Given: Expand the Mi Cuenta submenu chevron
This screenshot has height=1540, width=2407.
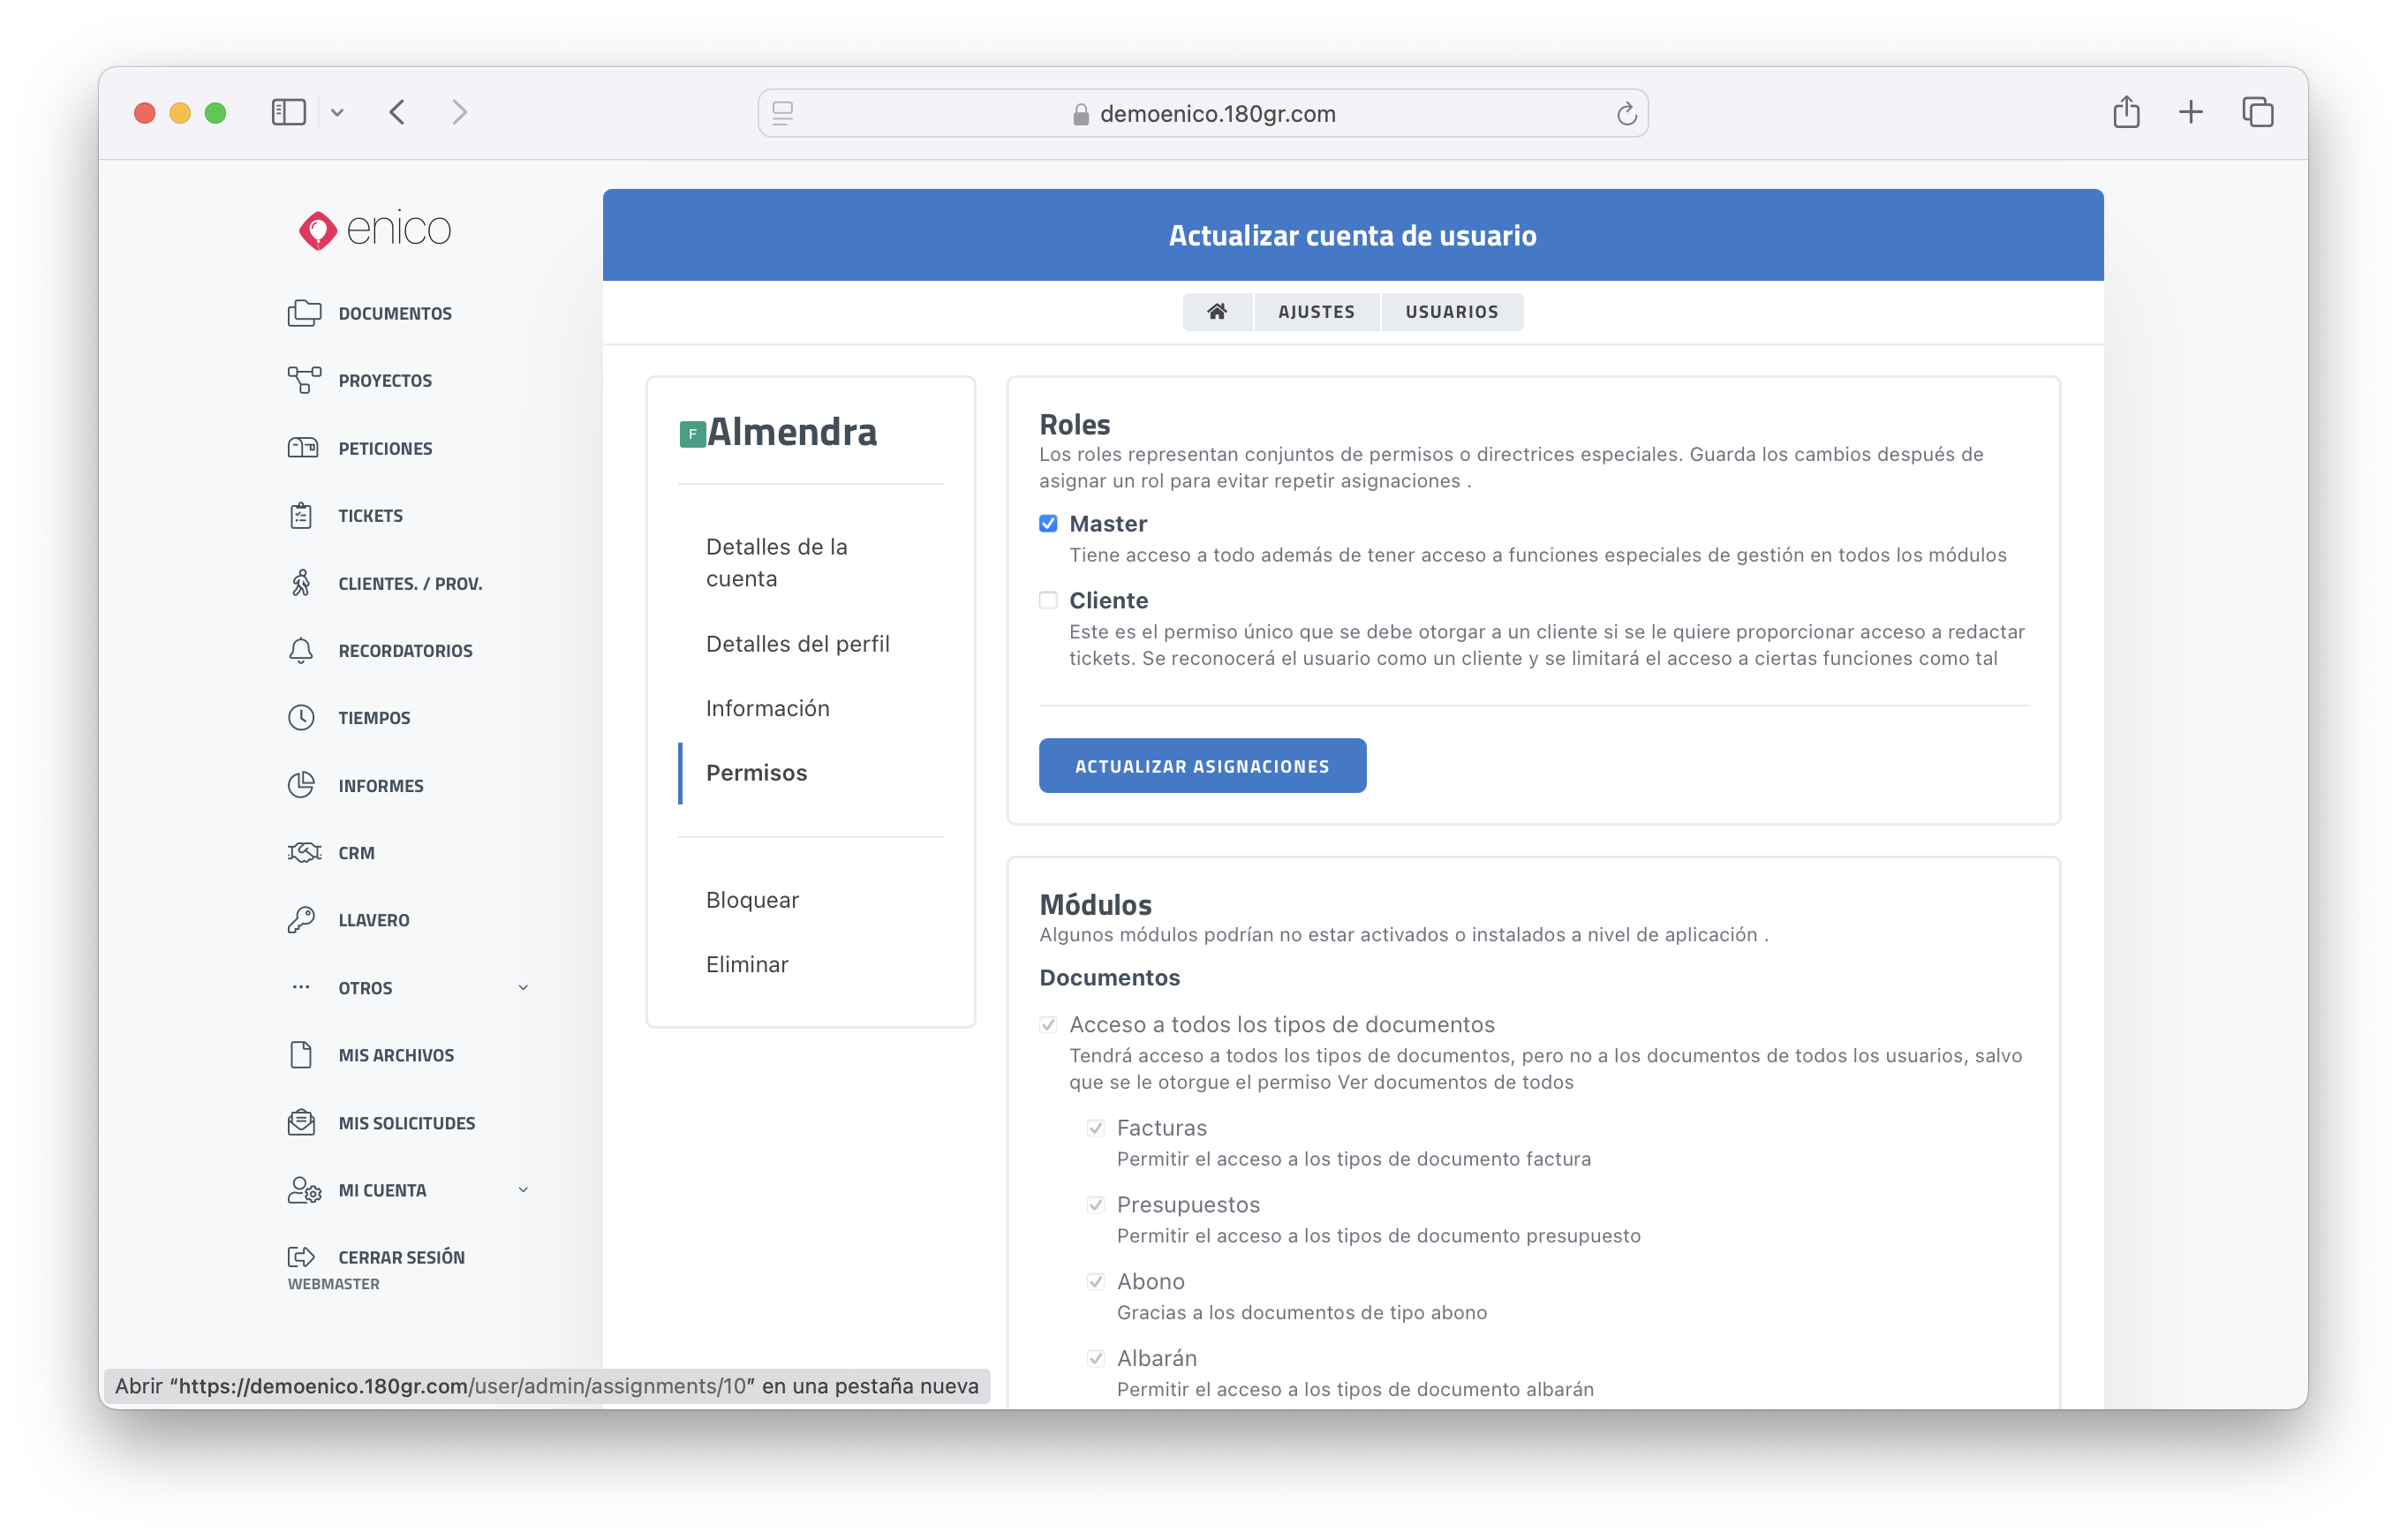Looking at the screenshot, I should (523, 1190).
